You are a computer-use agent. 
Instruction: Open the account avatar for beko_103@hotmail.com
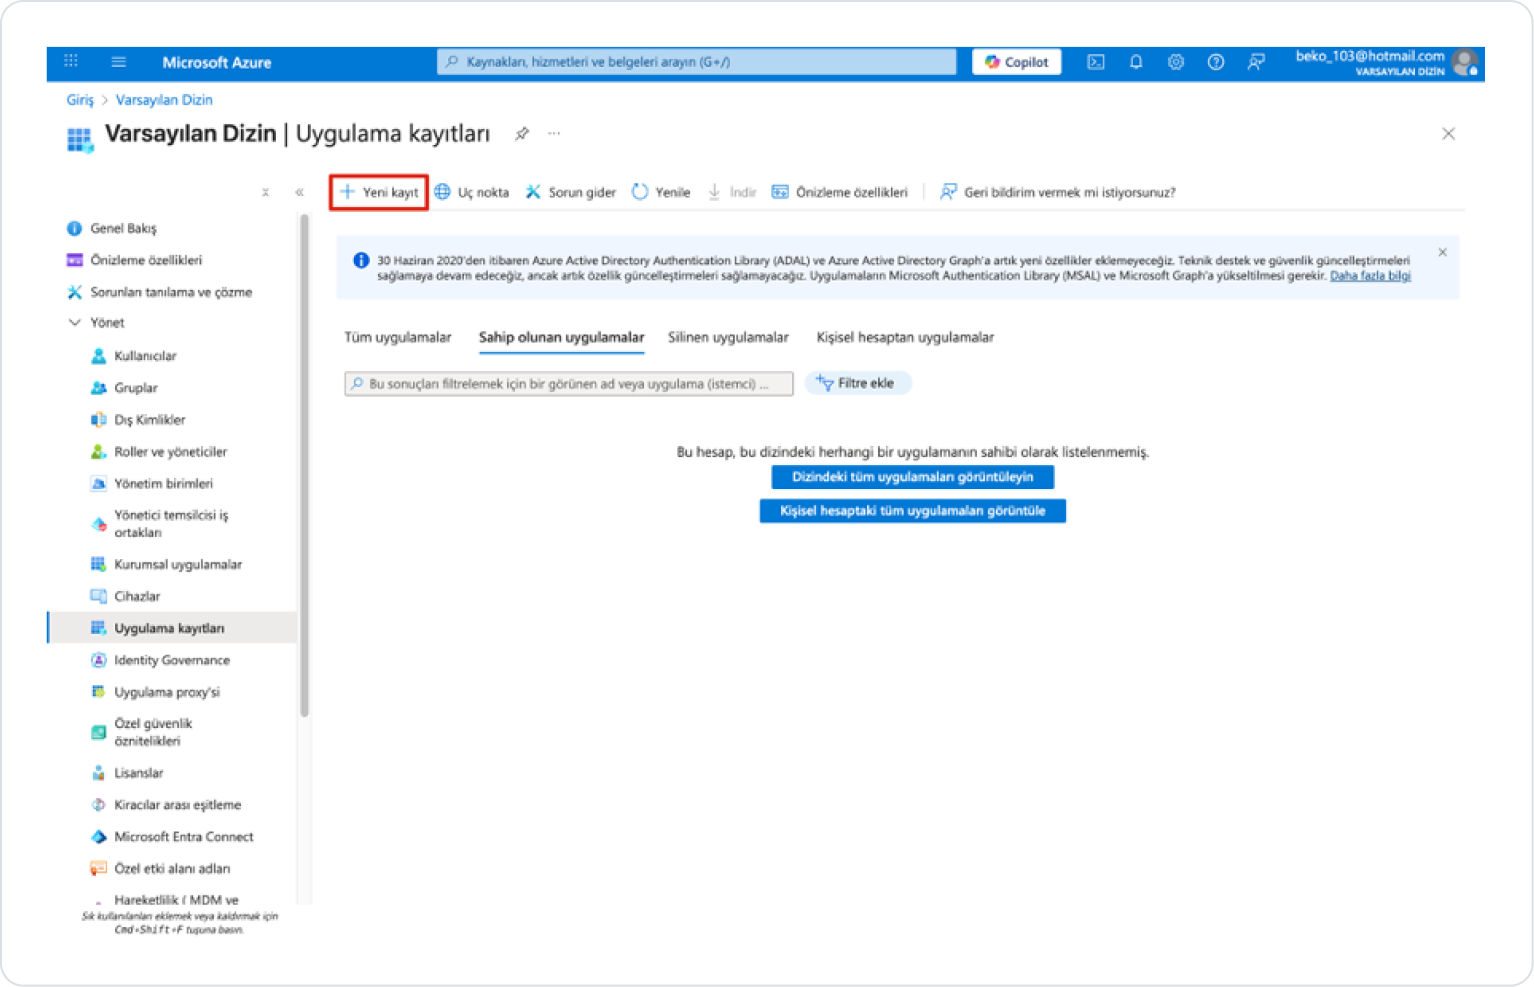(1466, 63)
